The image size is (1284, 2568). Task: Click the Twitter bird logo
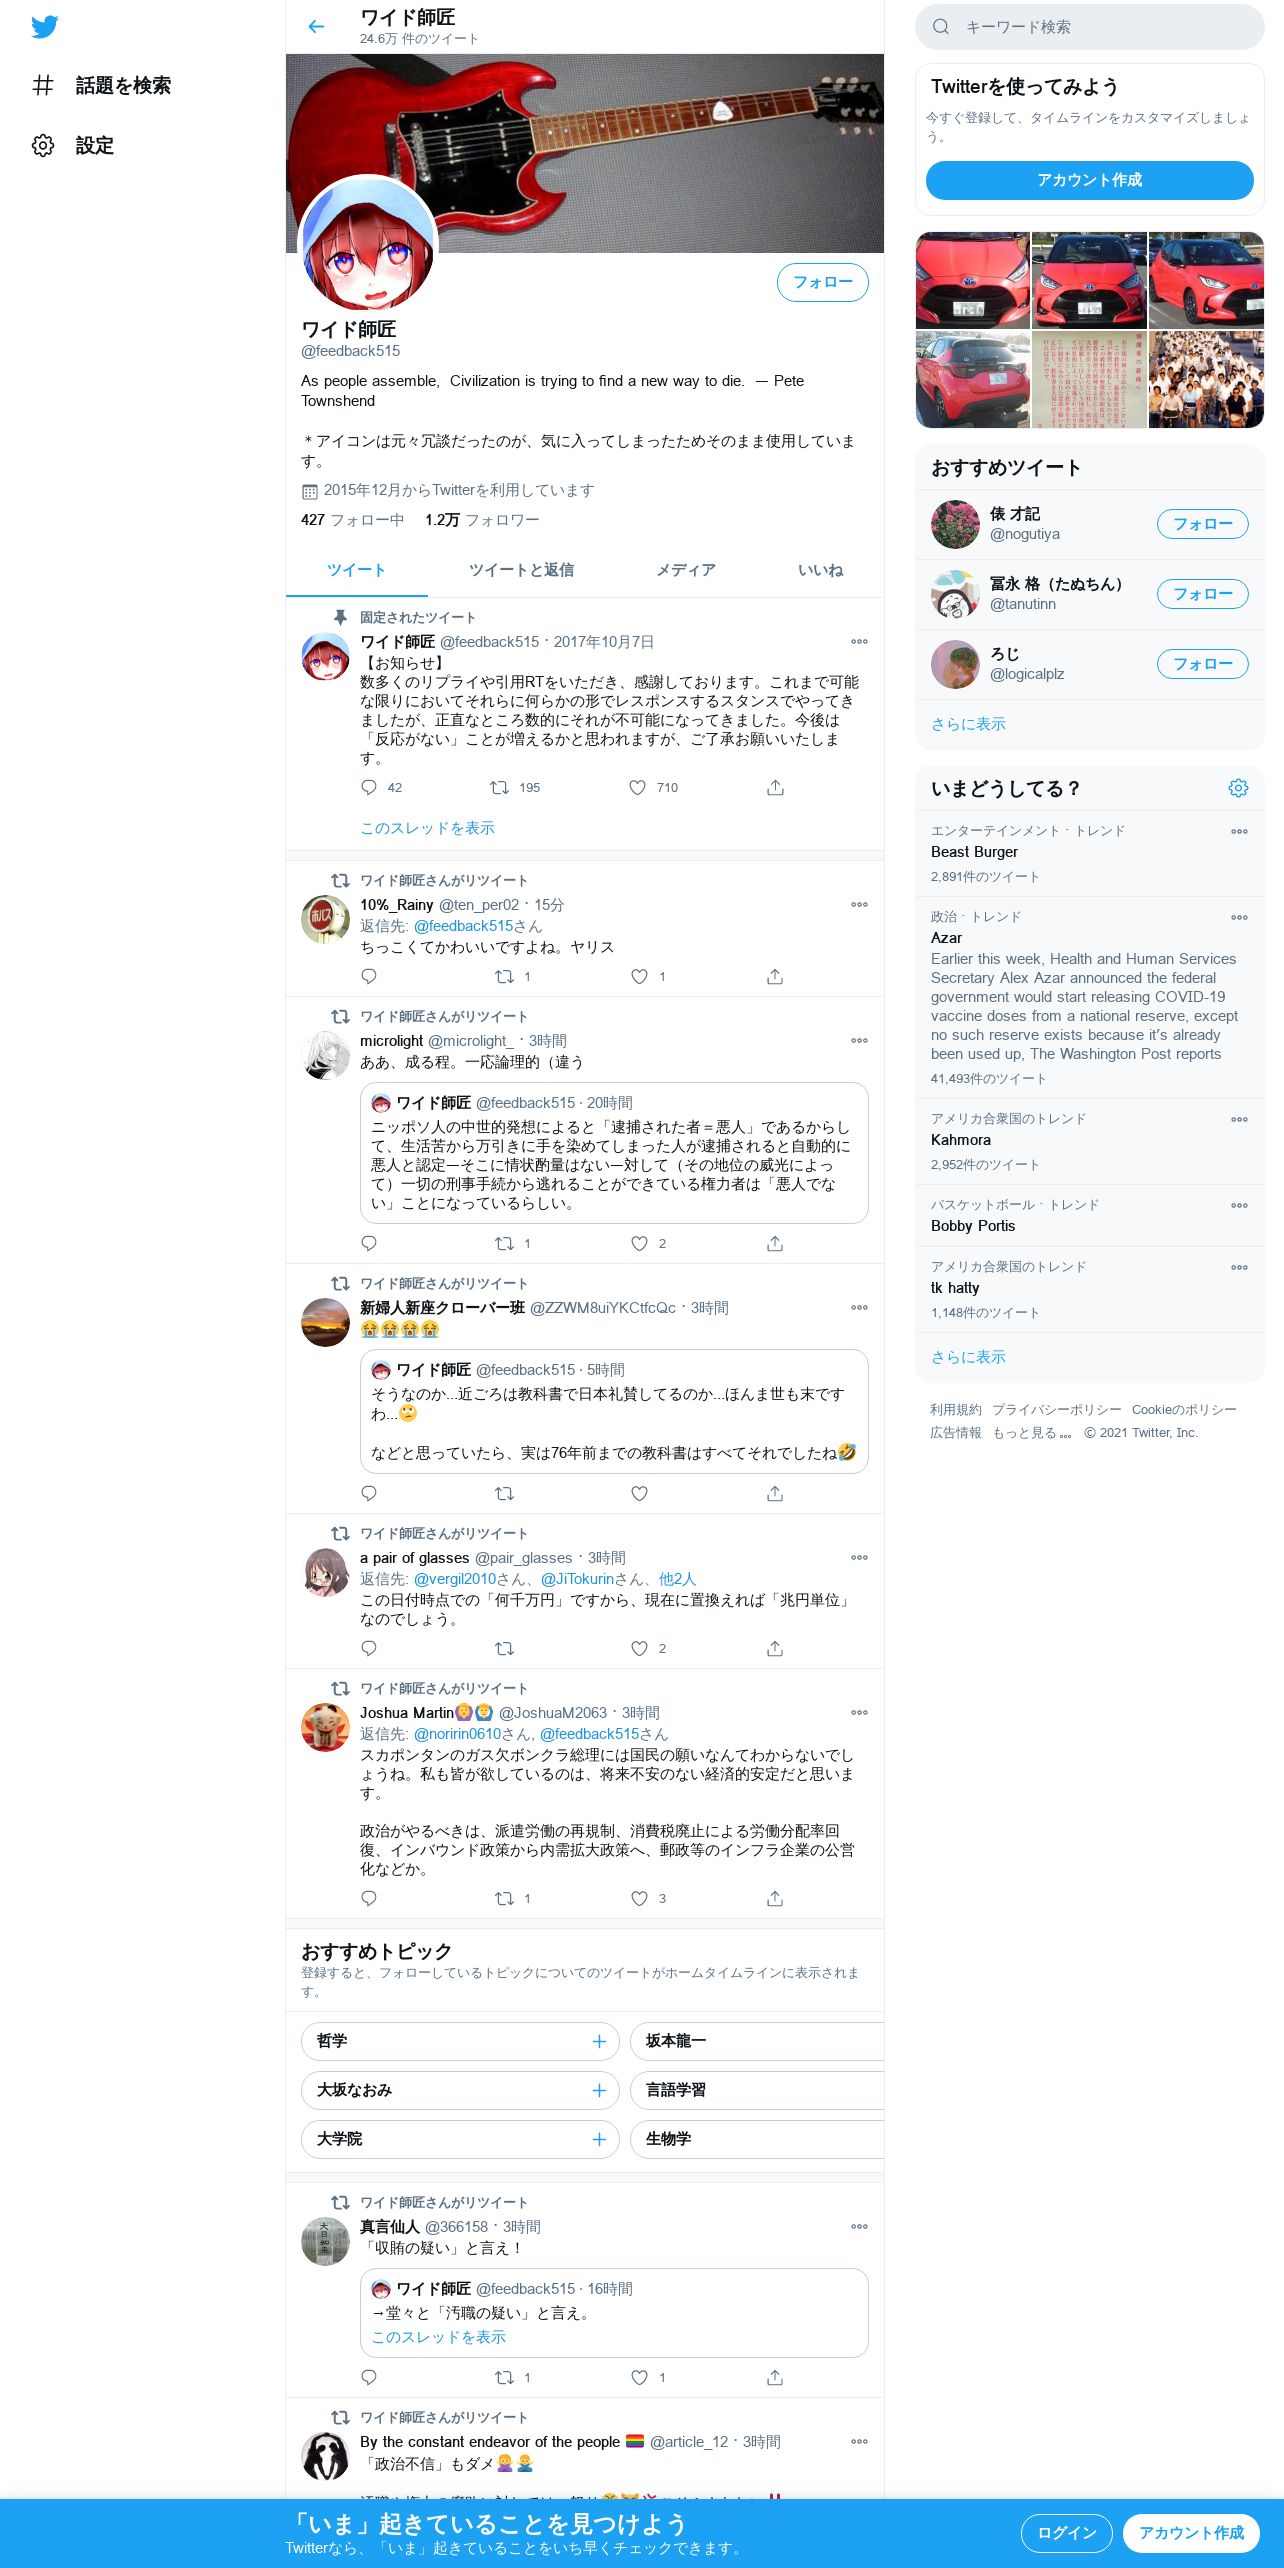point(44,27)
